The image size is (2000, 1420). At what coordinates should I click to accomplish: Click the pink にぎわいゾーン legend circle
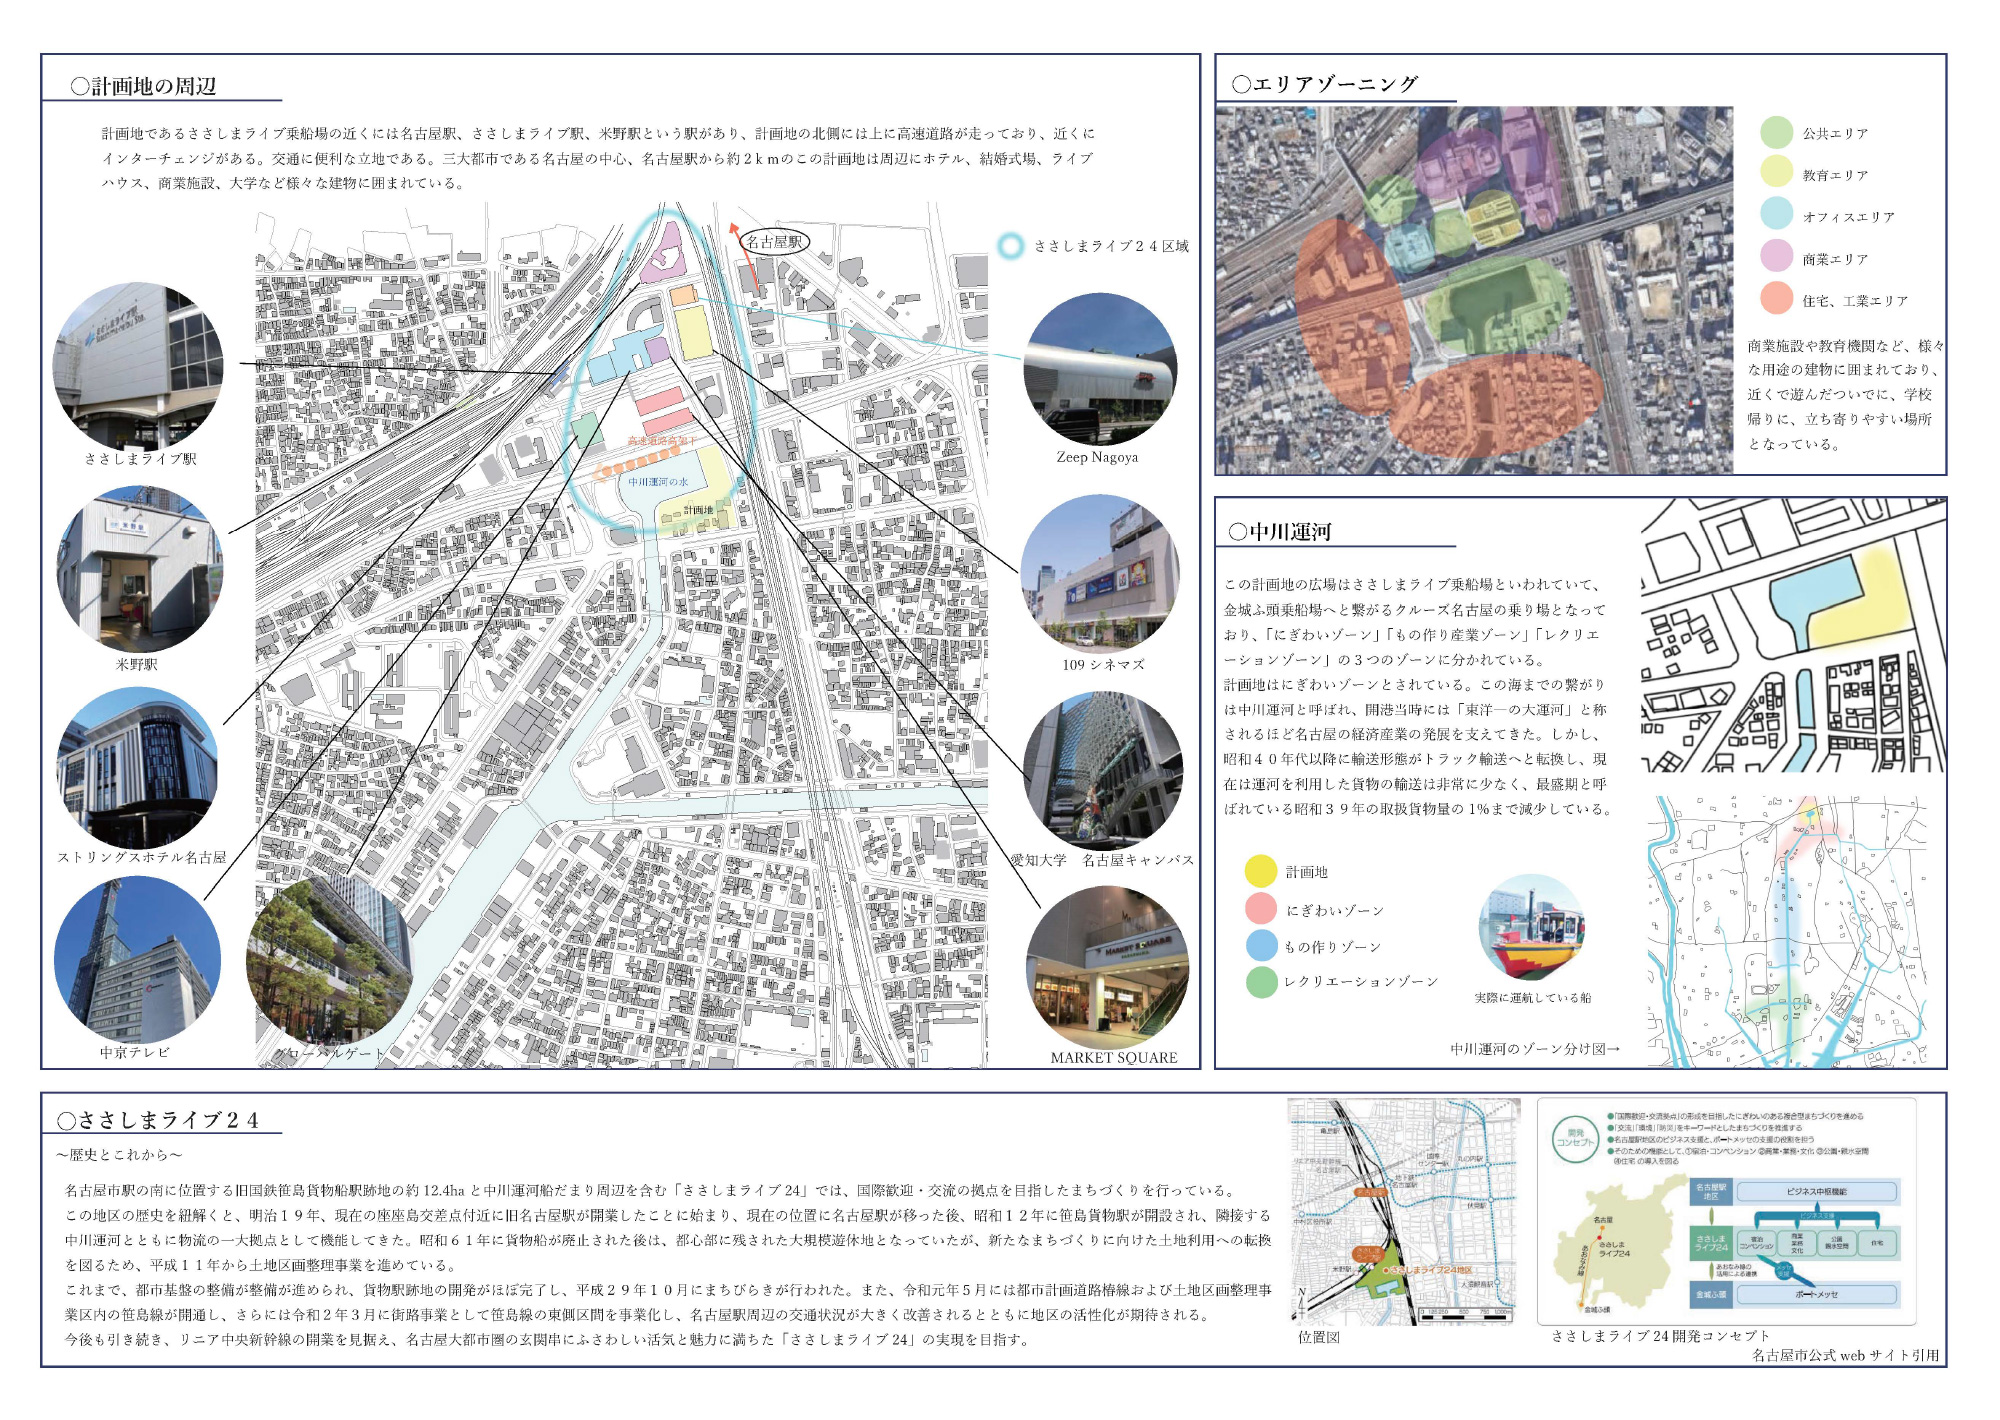point(1261,909)
